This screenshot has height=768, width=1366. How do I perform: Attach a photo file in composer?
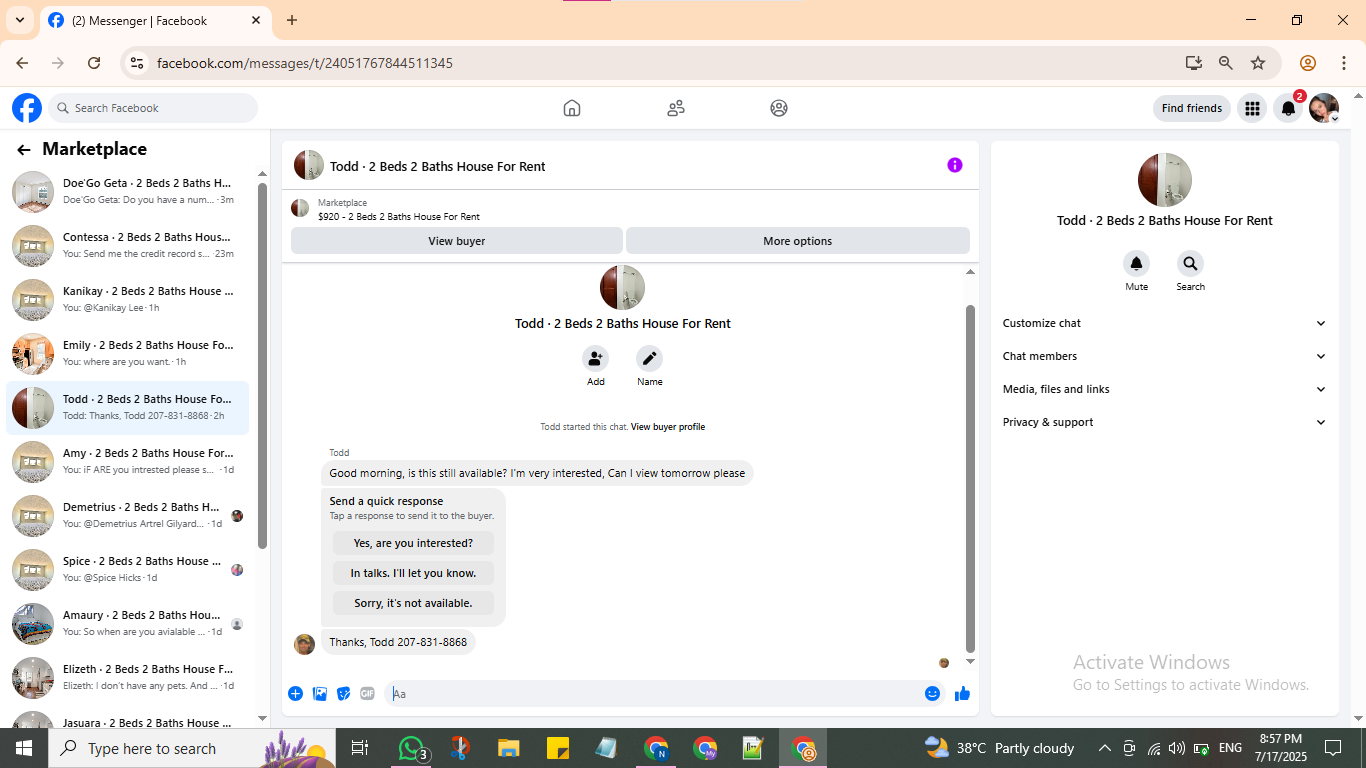coord(320,693)
